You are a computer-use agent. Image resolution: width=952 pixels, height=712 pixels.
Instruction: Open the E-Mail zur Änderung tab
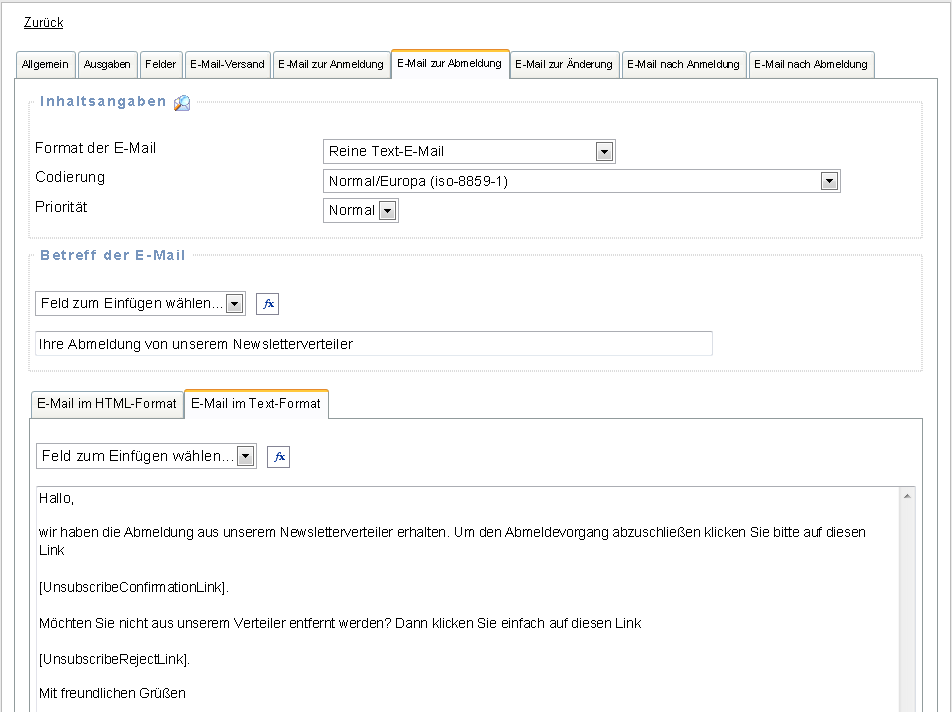click(x=564, y=64)
